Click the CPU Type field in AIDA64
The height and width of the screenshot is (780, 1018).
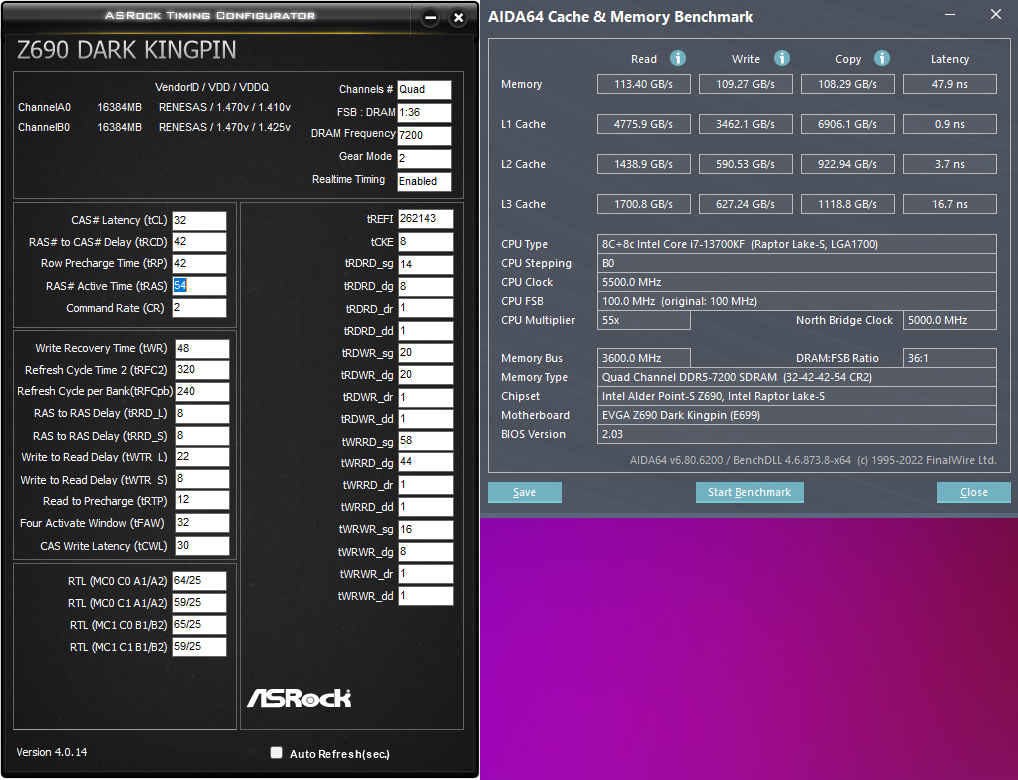(x=797, y=244)
